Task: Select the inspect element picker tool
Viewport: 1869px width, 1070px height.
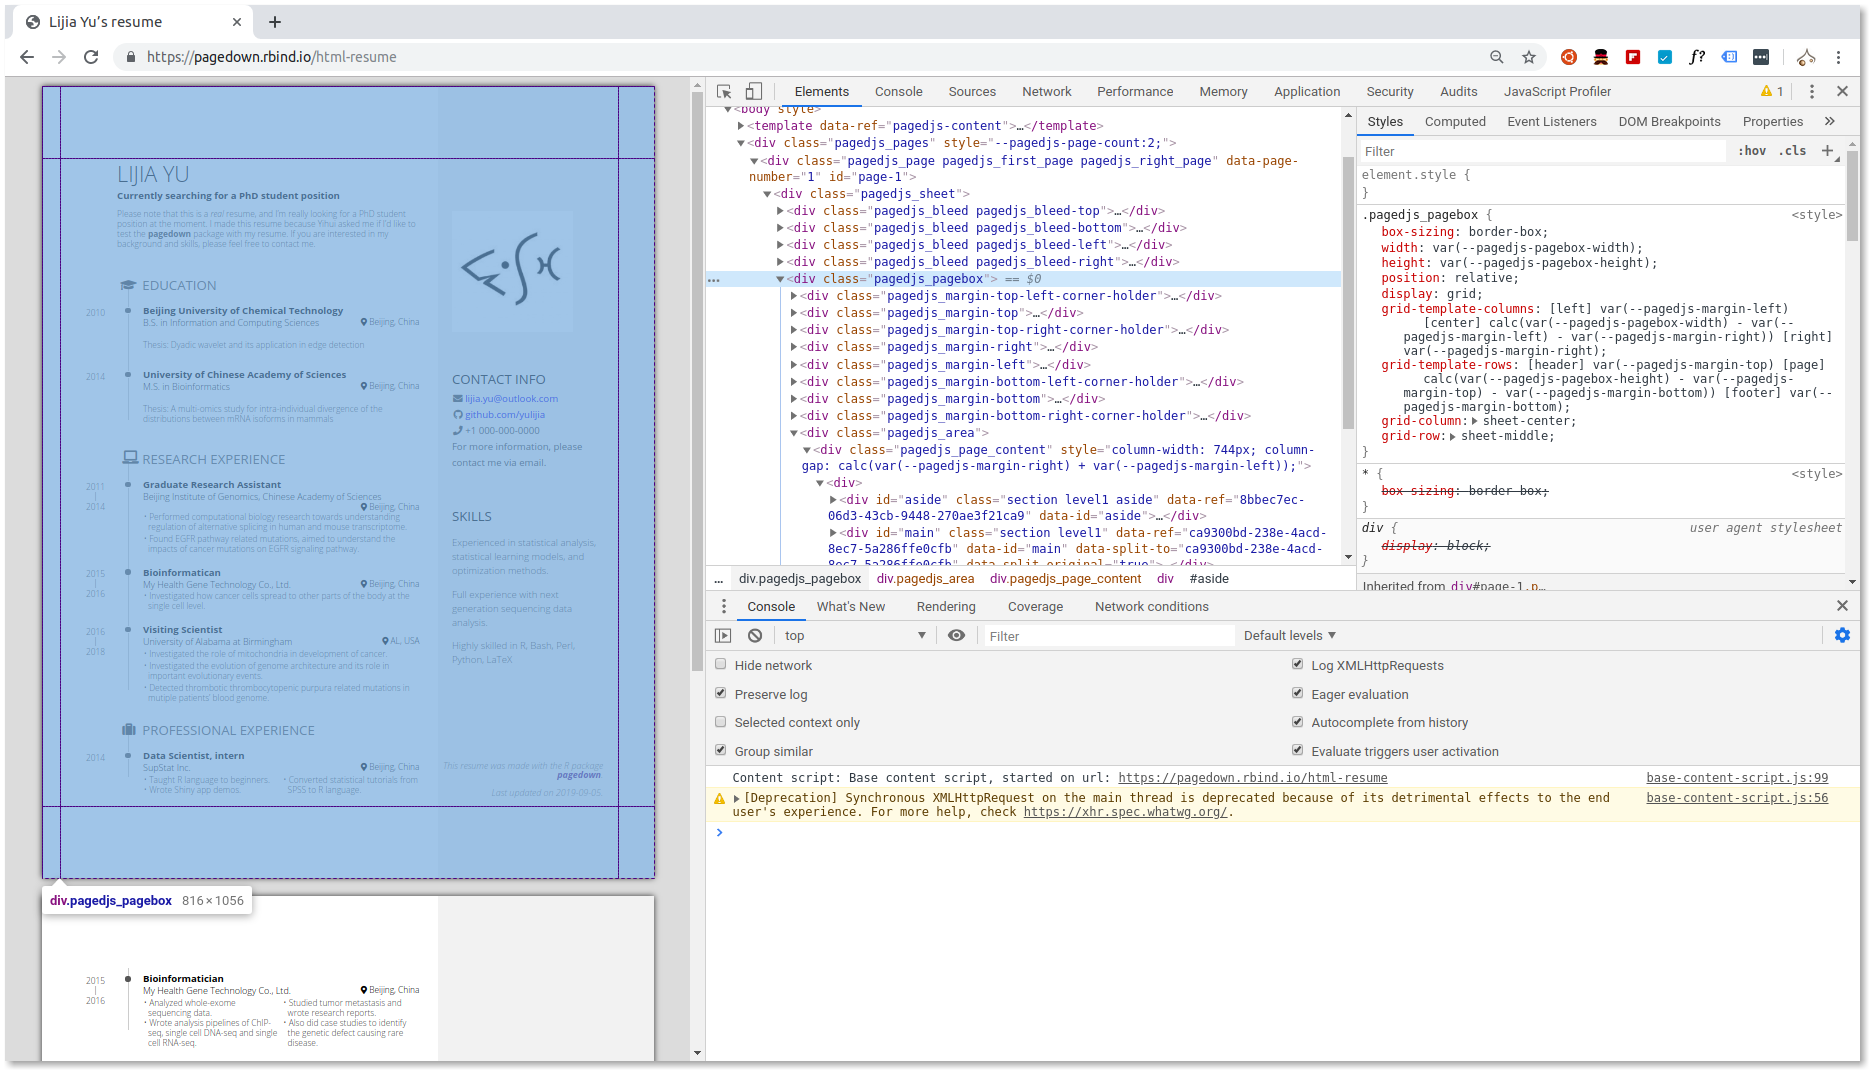Action: point(723,91)
